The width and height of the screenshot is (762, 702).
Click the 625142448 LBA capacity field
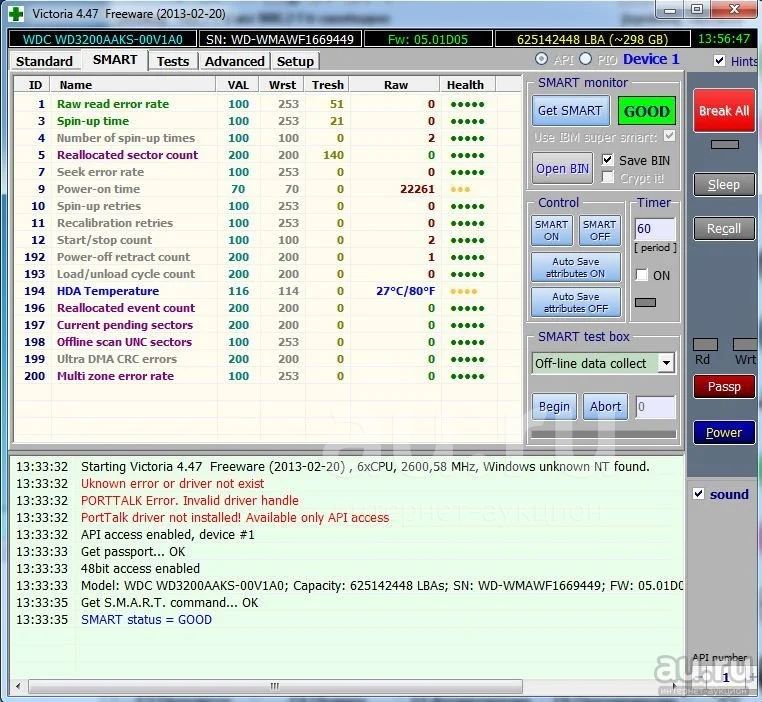[x=592, y=39]
